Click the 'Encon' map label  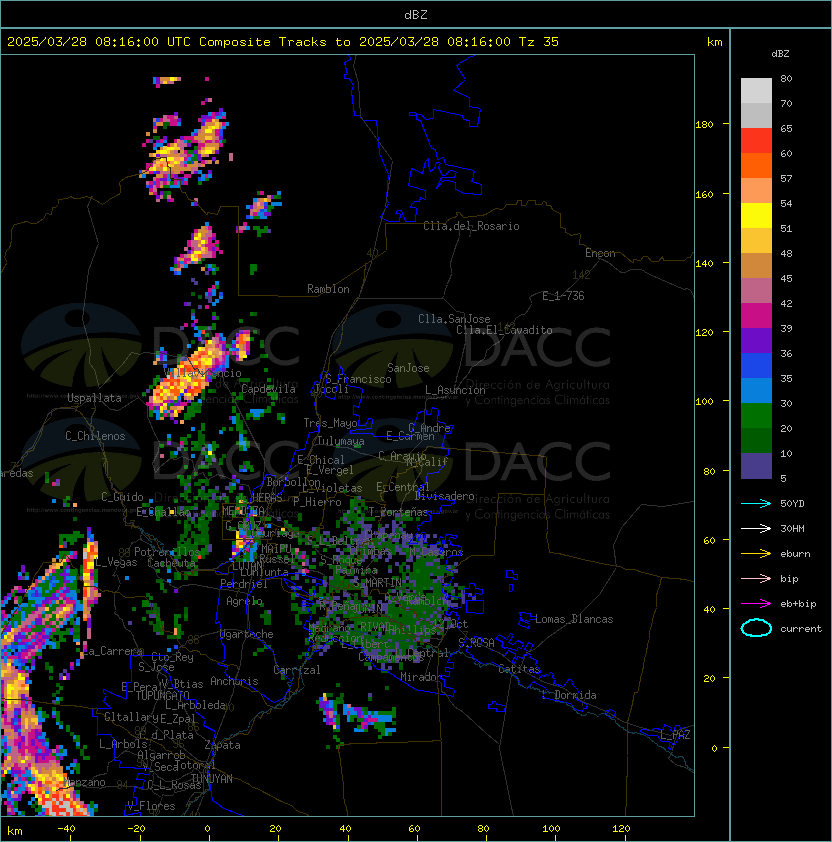pos(600,253)
